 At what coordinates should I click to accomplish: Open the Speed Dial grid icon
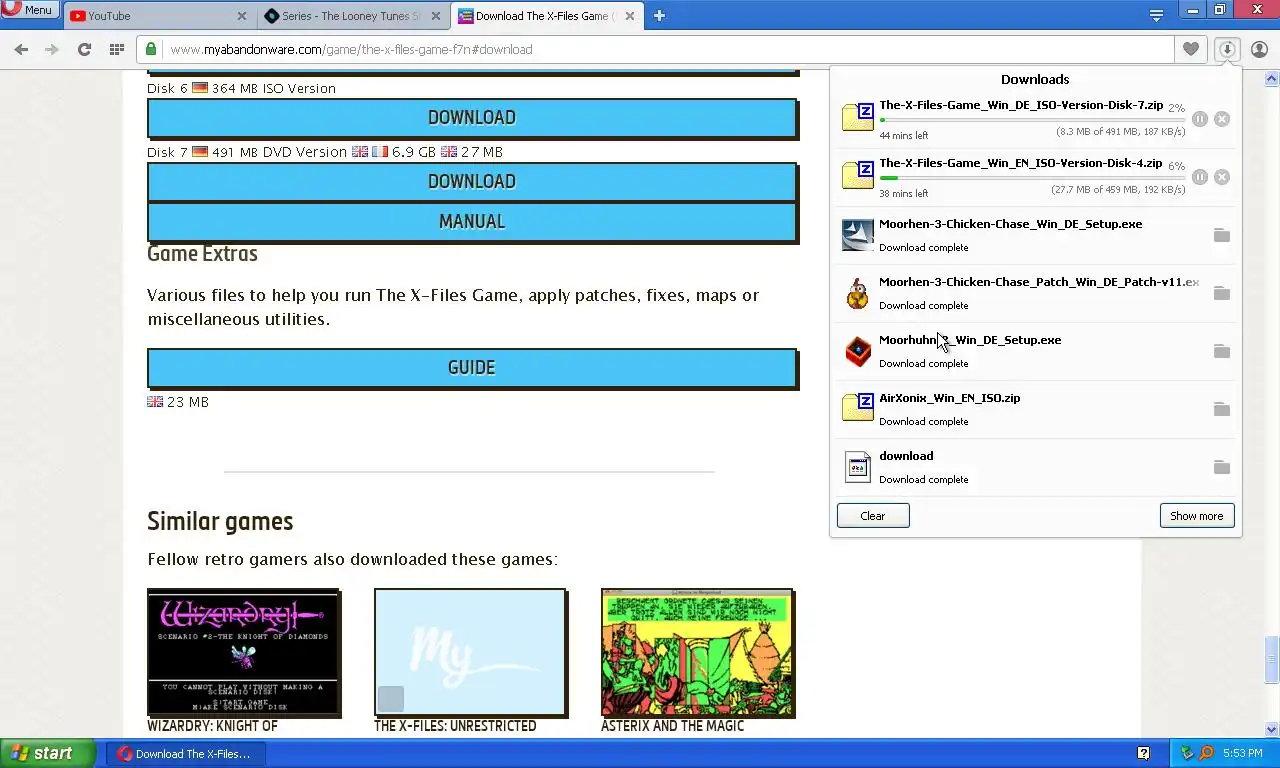117,49
